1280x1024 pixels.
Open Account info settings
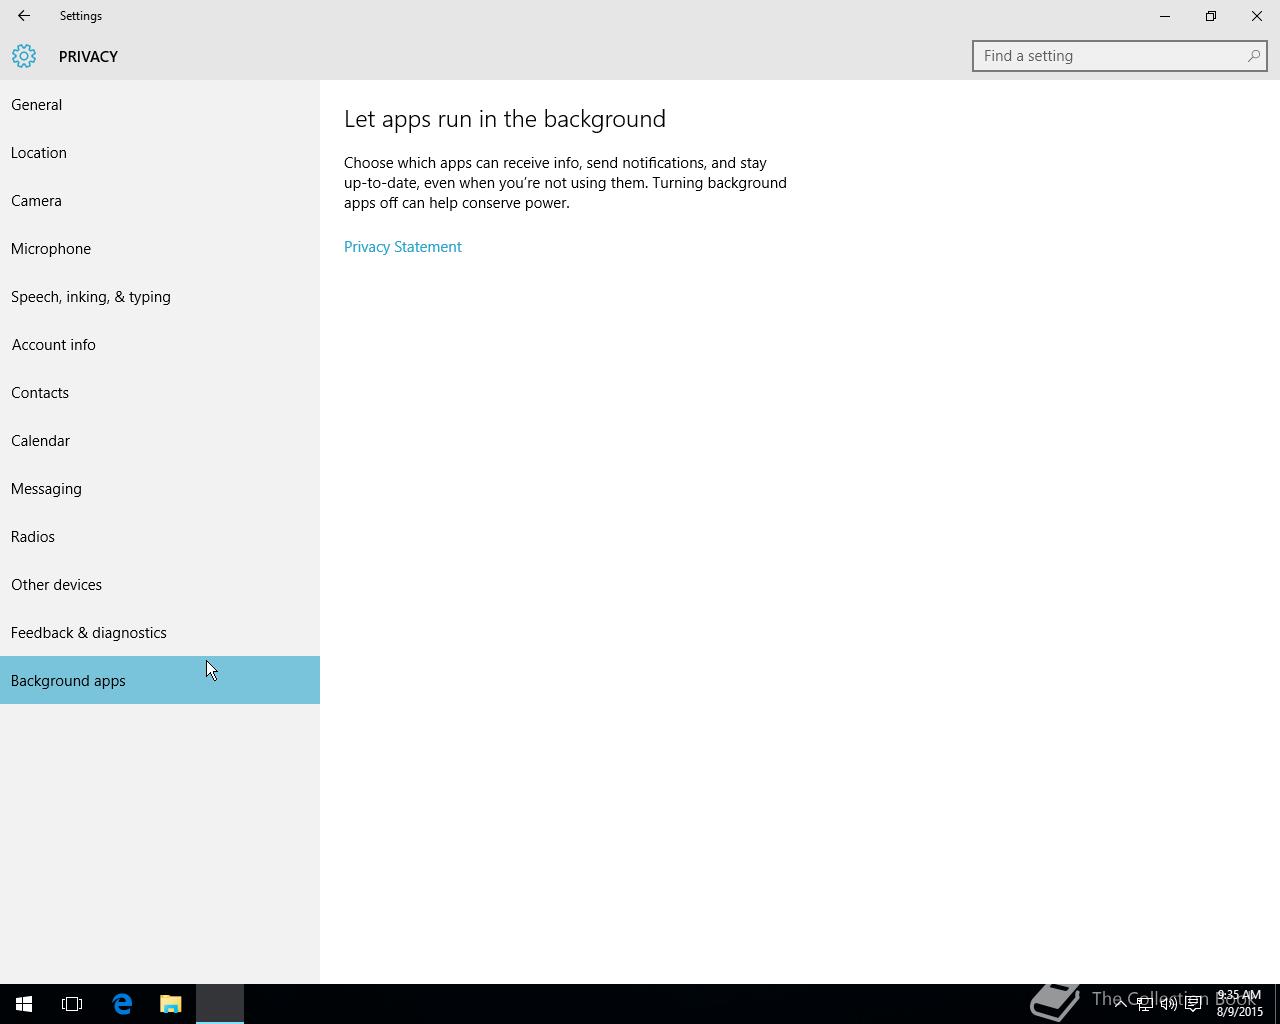pyautogui.click(x=160, y=344)
